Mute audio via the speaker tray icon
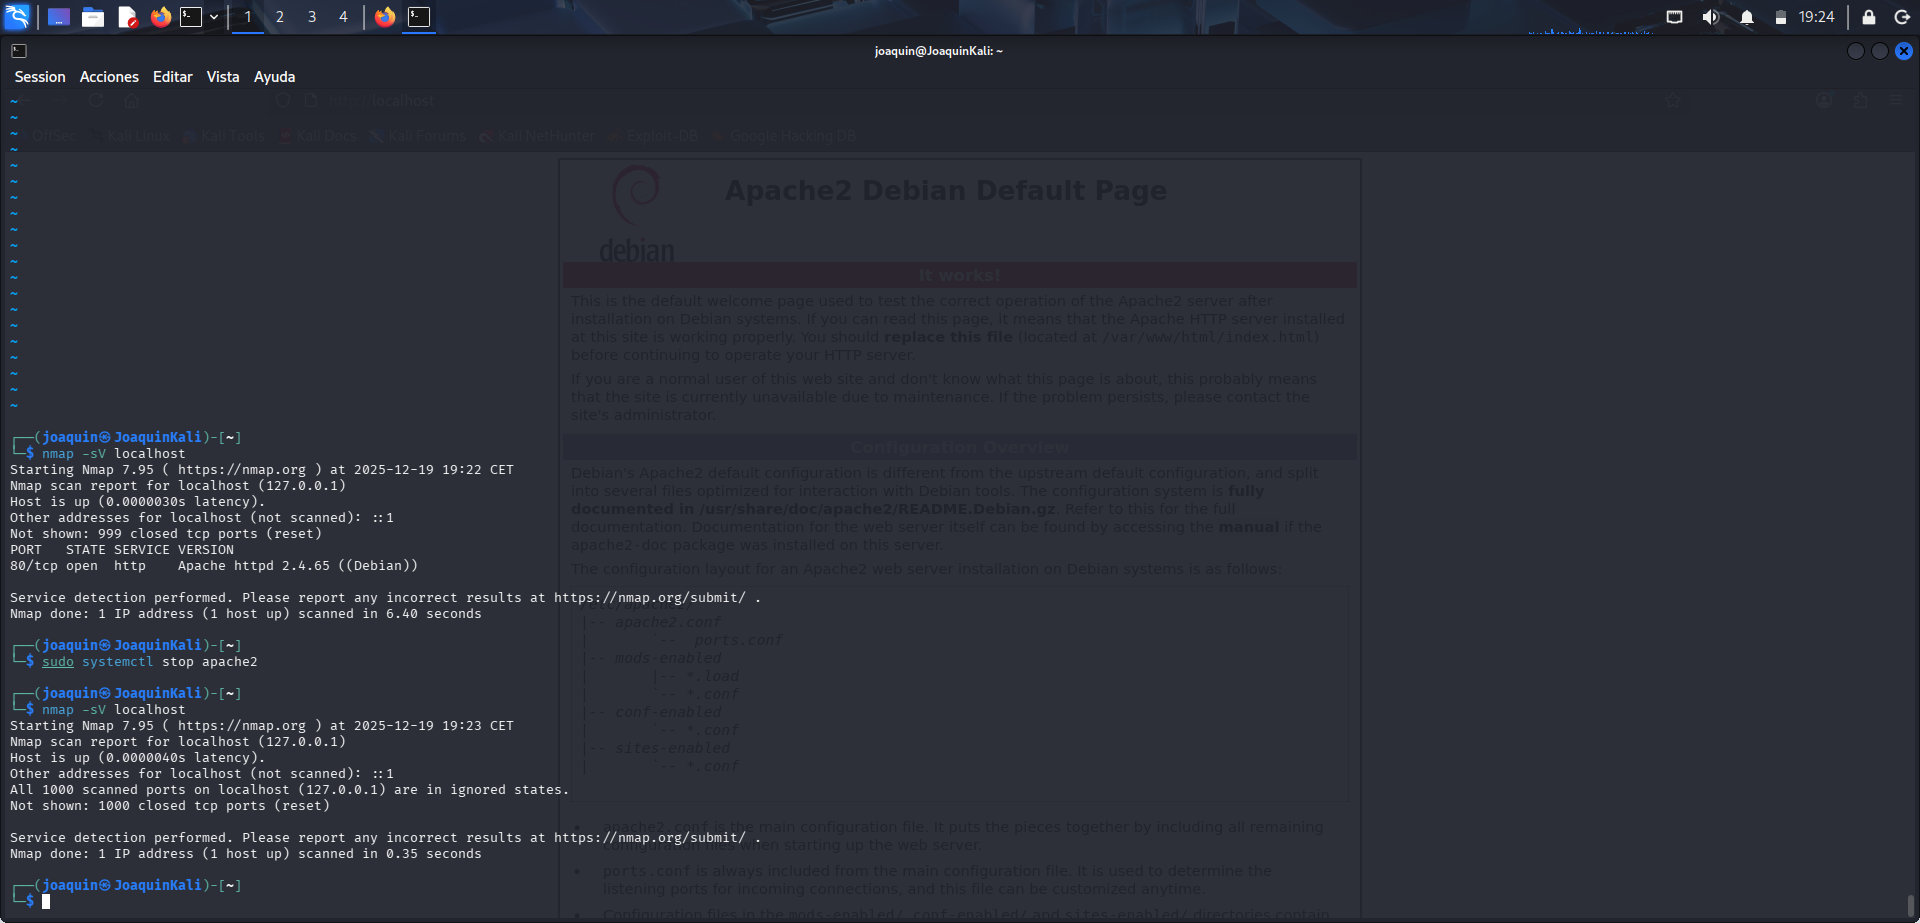 (1710, 16)
